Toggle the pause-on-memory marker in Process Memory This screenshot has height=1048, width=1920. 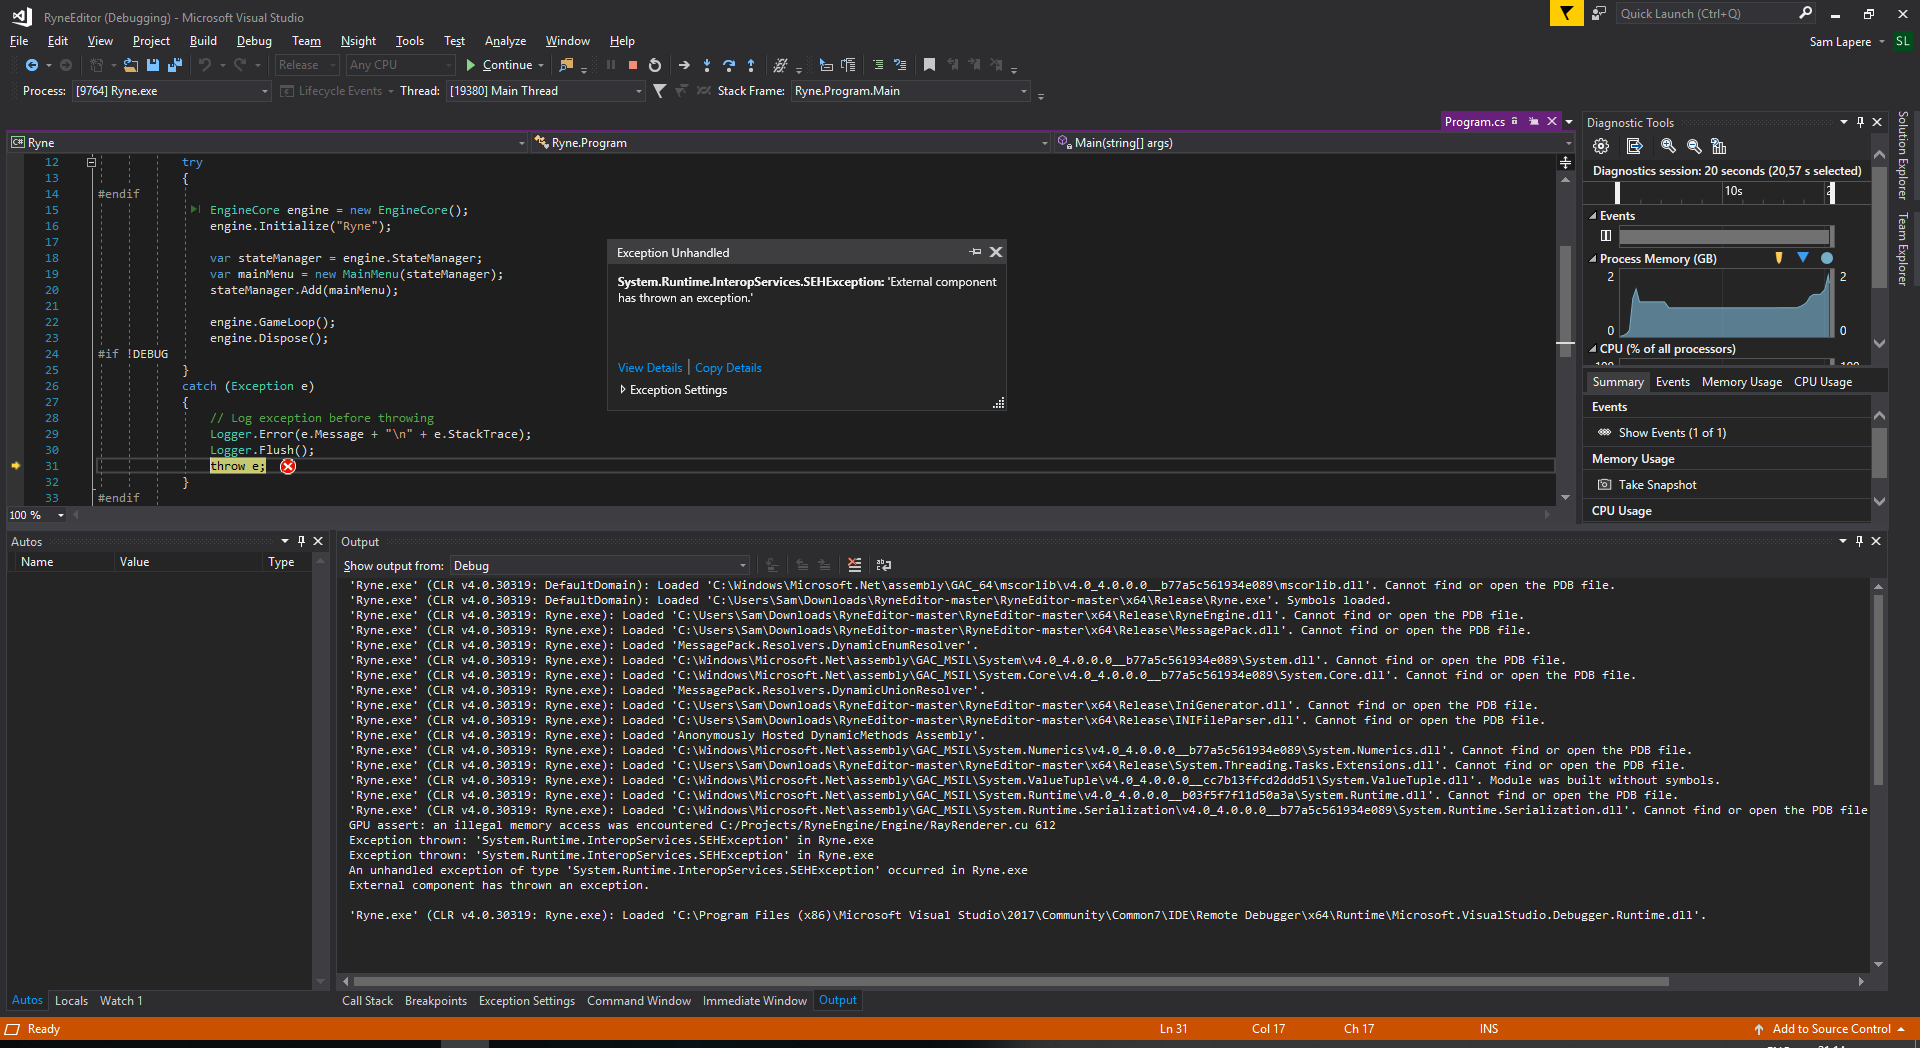pos(1779,258)
